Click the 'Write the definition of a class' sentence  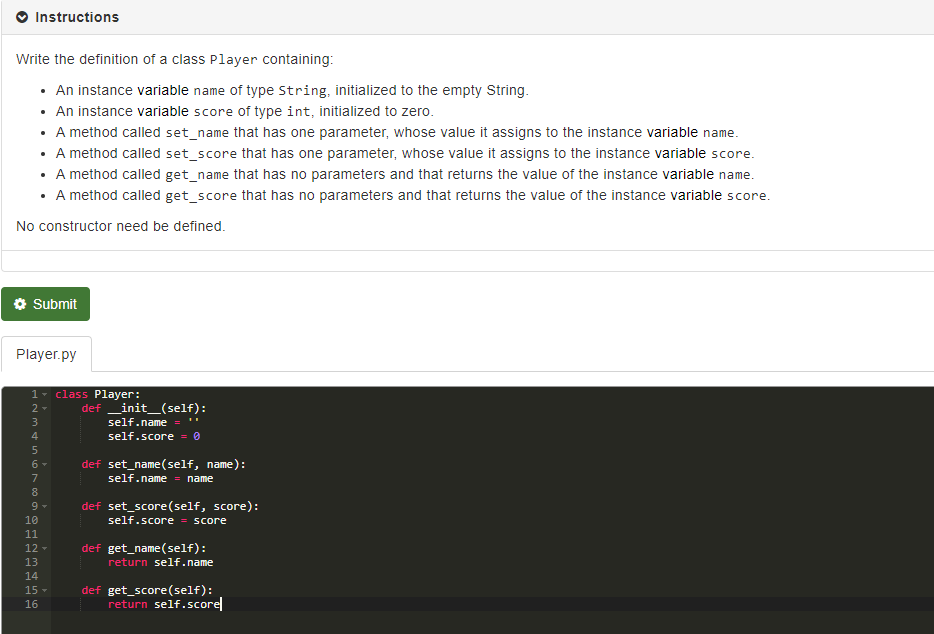[x=175, y=60]
